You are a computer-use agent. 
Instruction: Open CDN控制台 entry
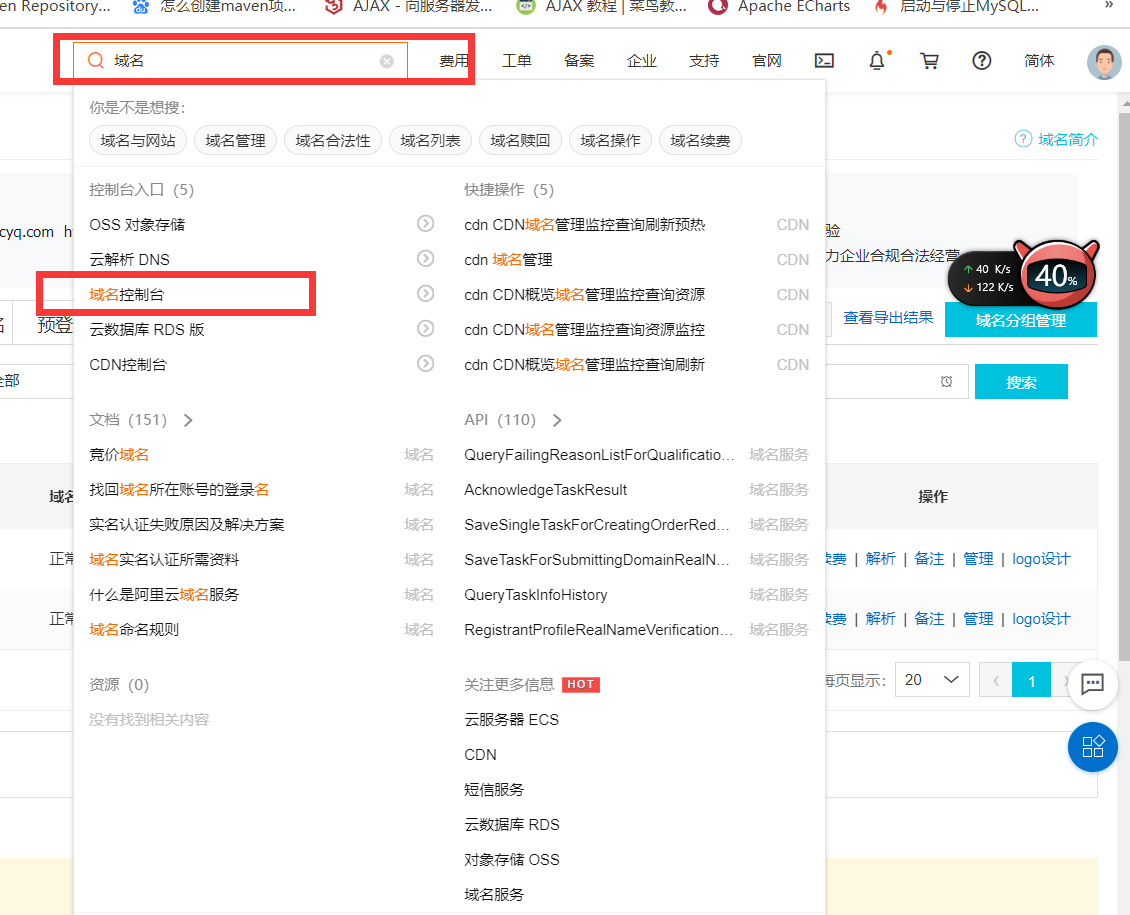(x=128, y=365)
